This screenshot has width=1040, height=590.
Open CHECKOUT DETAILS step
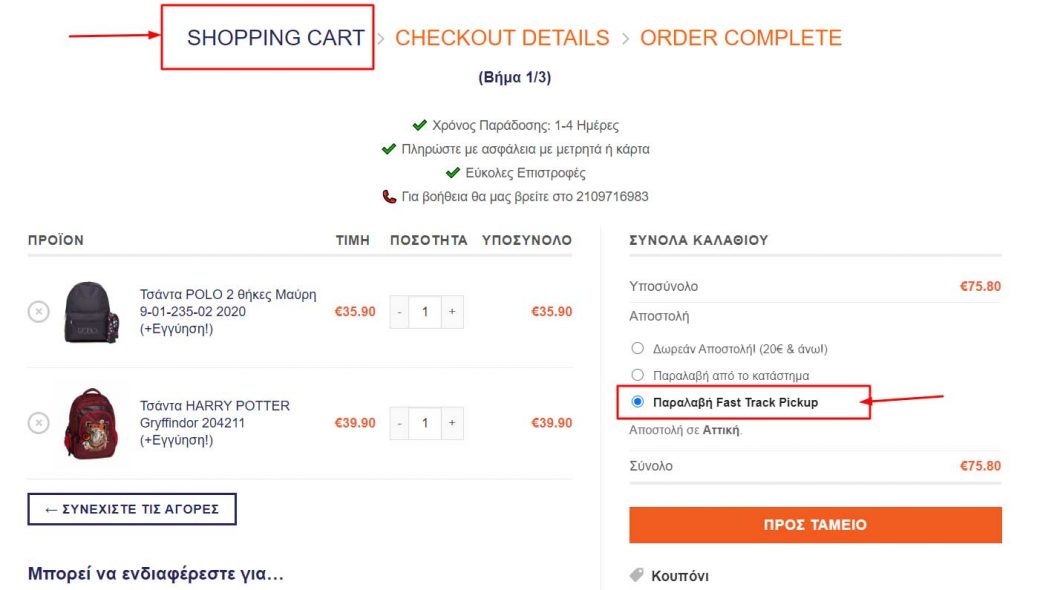click(x=502, y=38)
